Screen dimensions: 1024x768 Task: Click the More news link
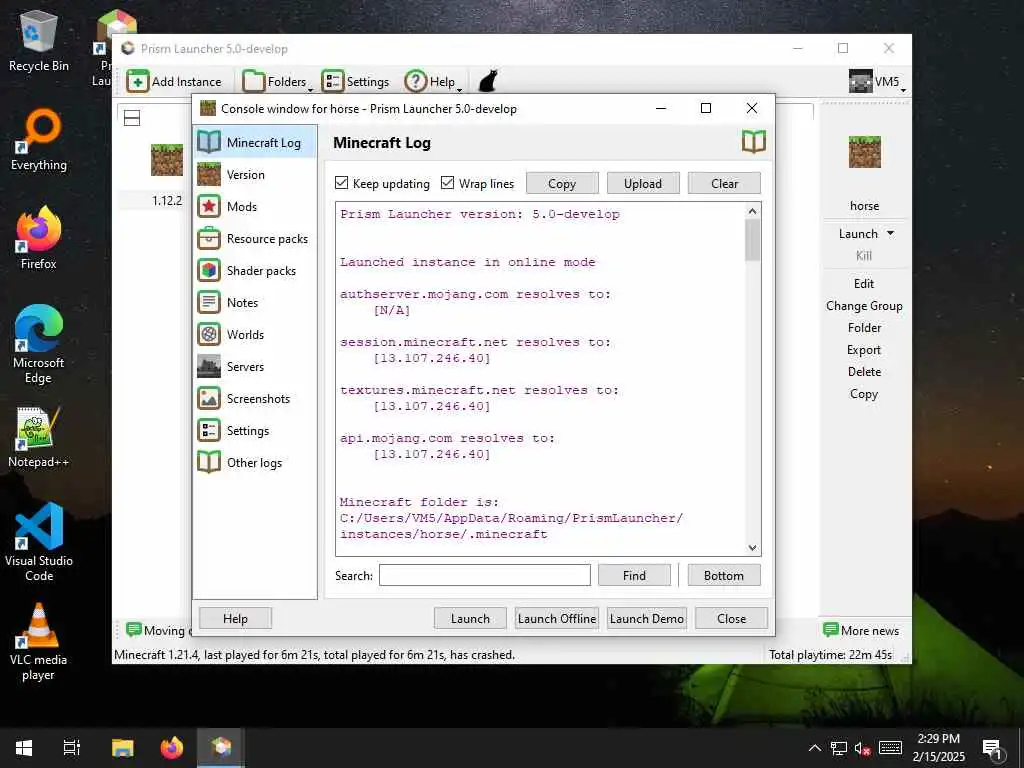861,630
